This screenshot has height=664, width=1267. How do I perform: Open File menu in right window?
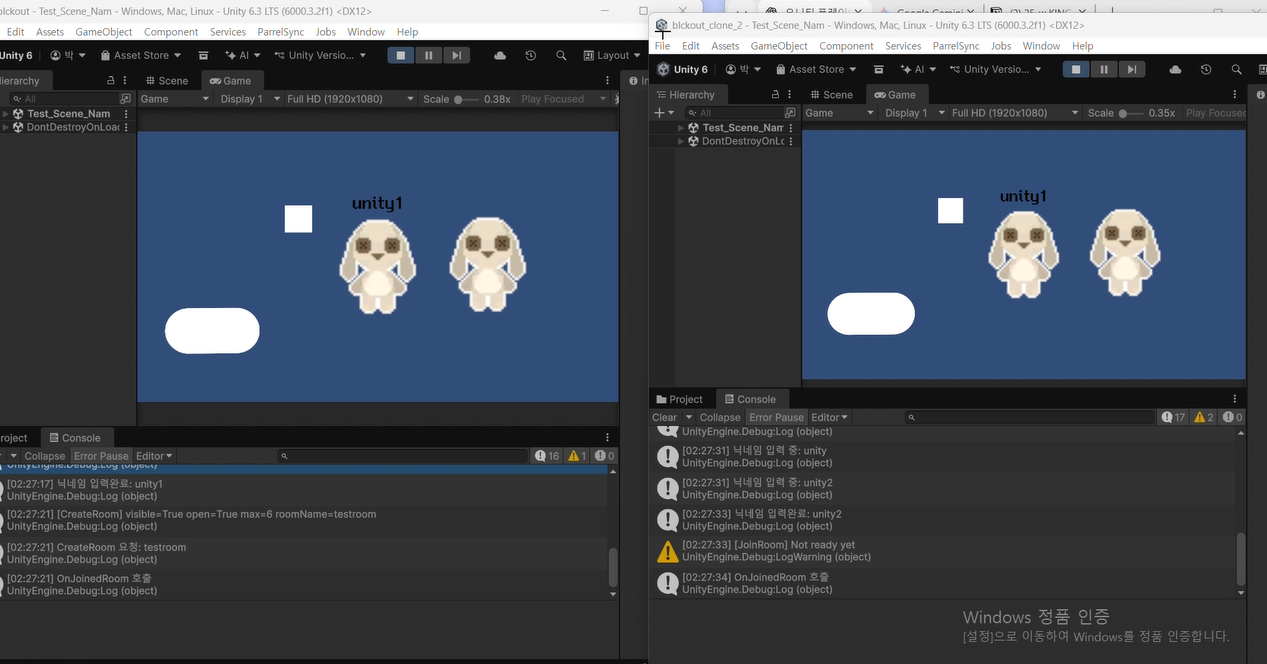(662, 46)
